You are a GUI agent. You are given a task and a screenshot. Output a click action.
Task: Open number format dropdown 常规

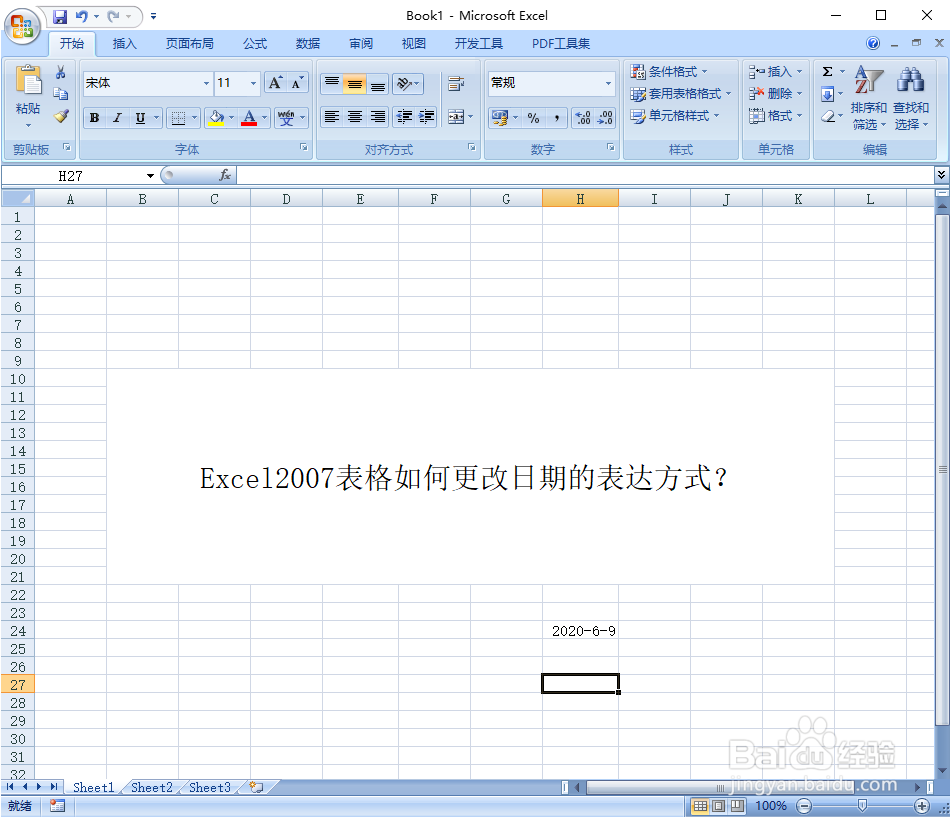coord(608,83)
